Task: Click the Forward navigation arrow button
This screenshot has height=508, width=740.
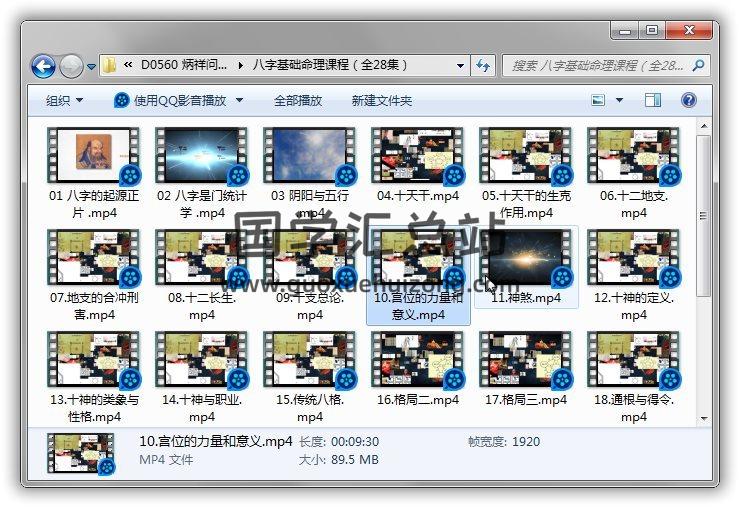Action: 71,67
